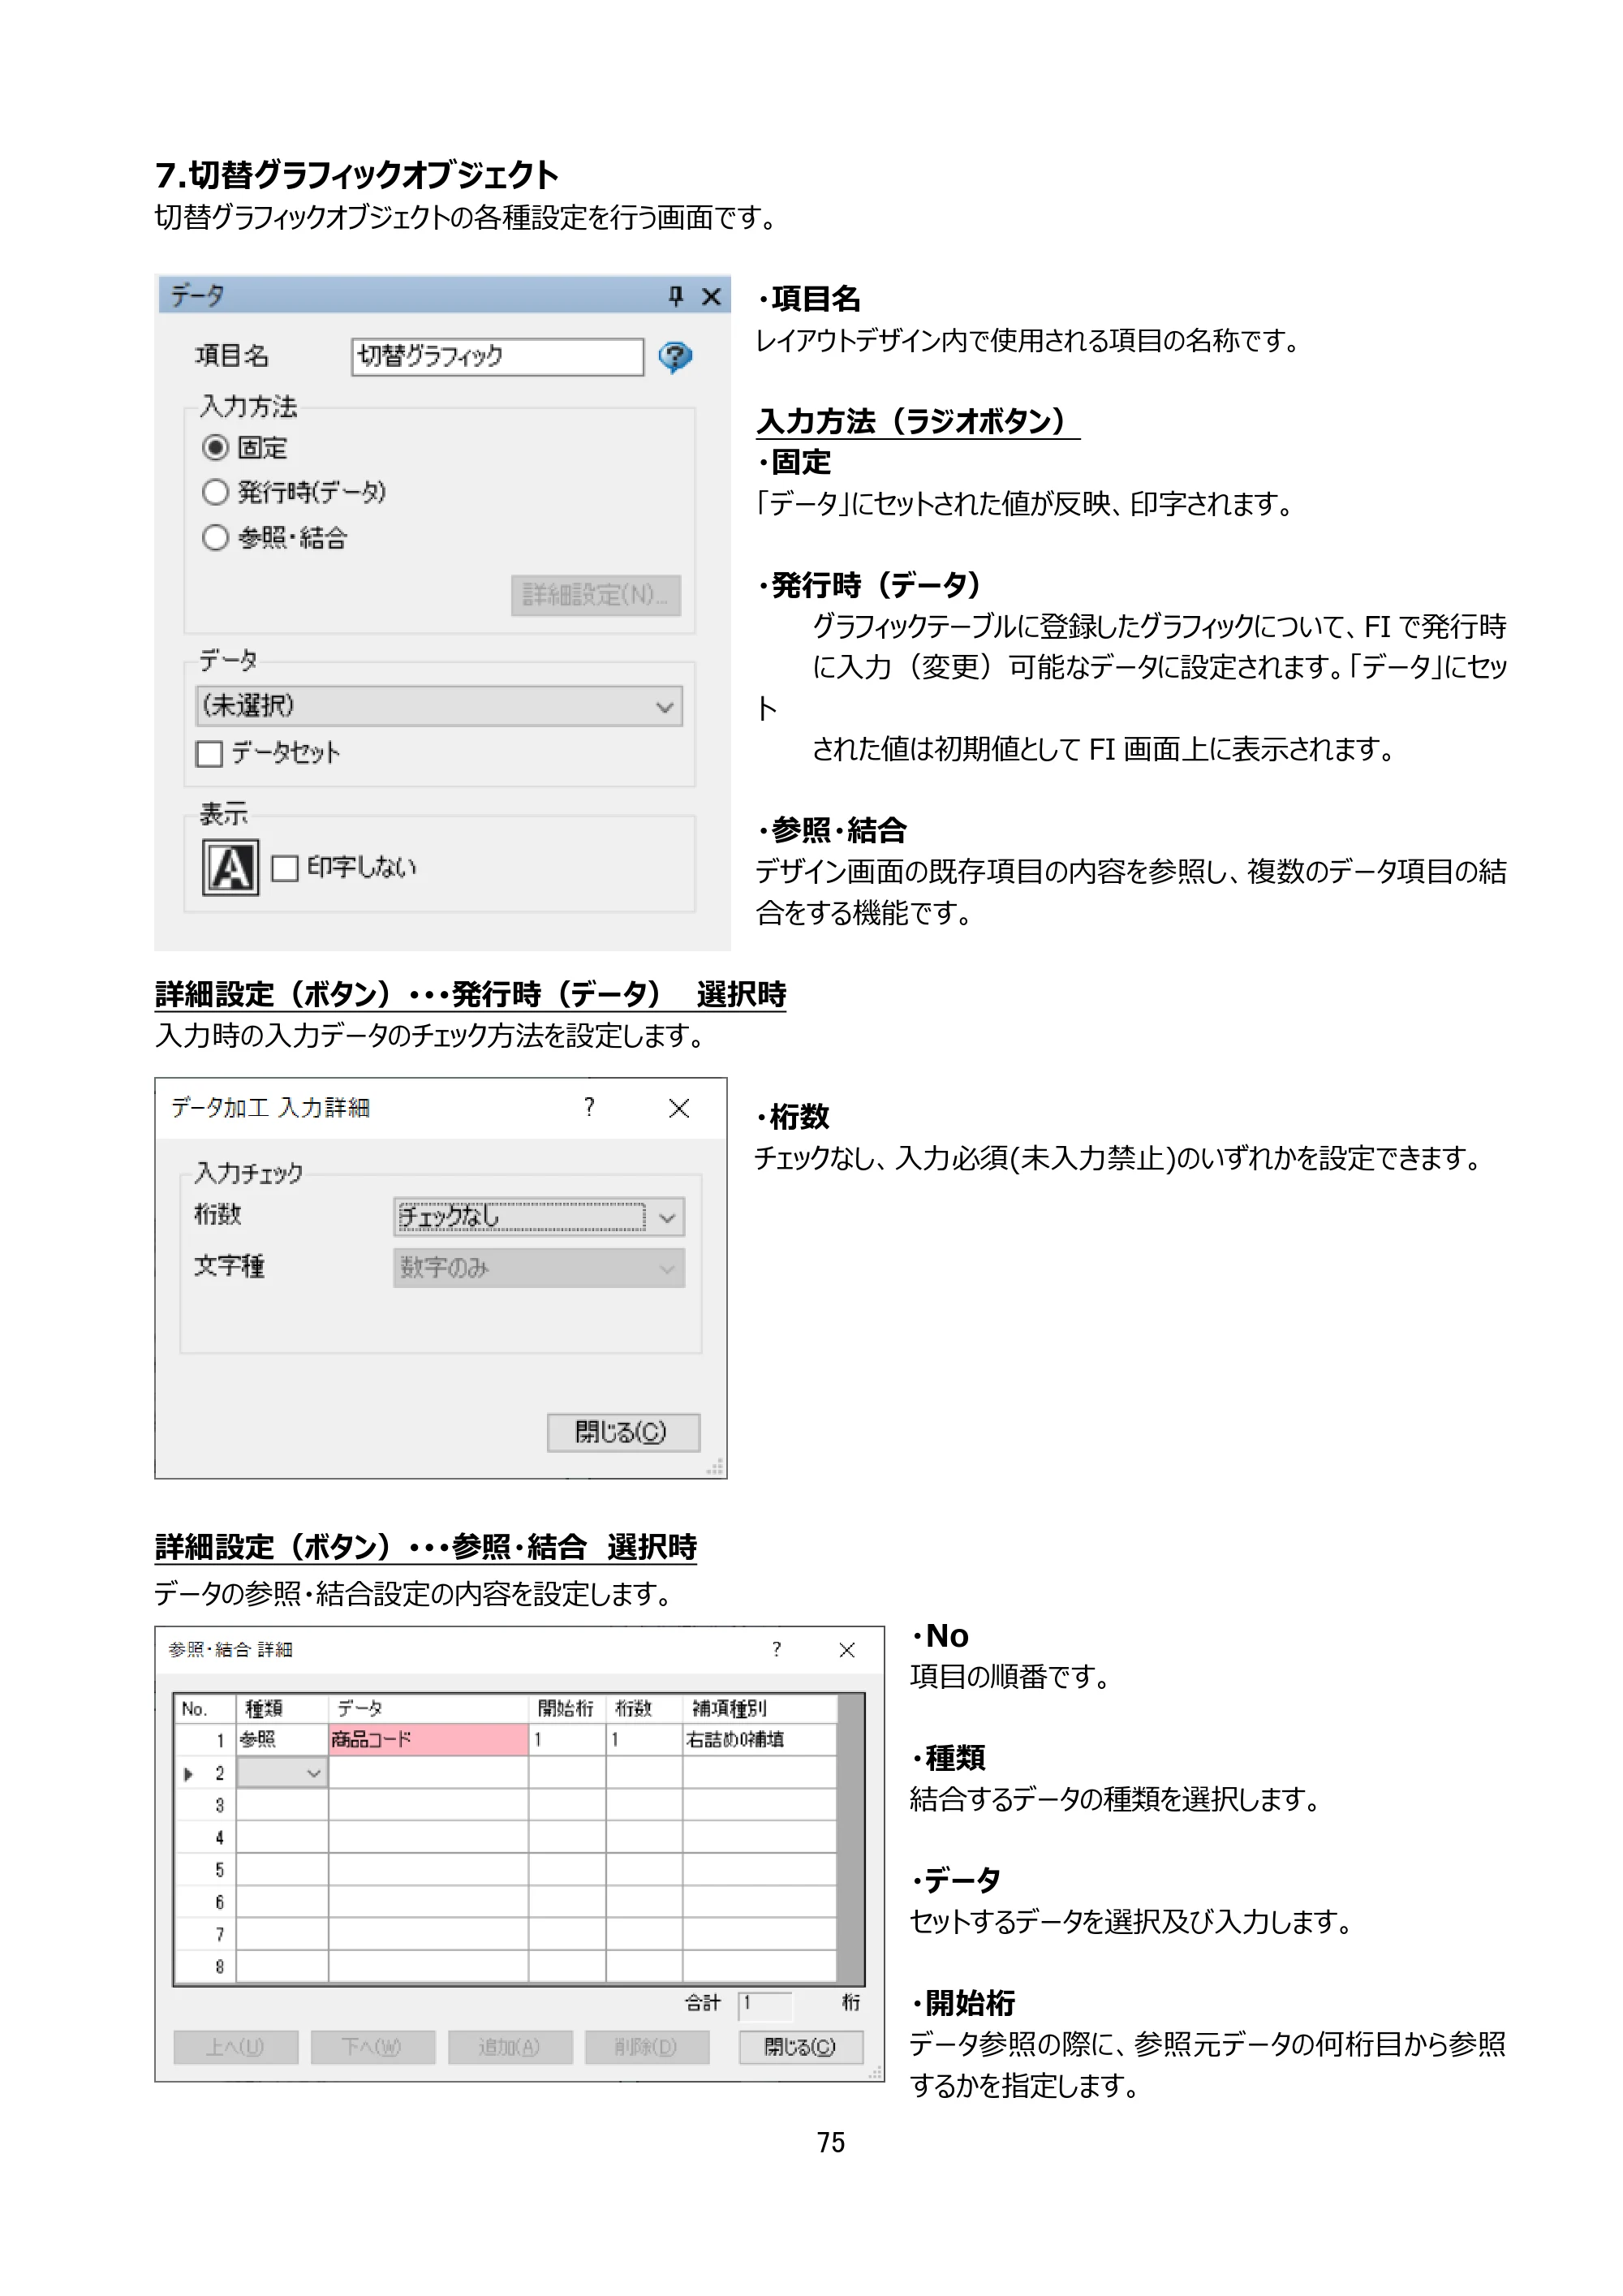Close the データ加工 入力詳細 dialog

point(679,1108)
